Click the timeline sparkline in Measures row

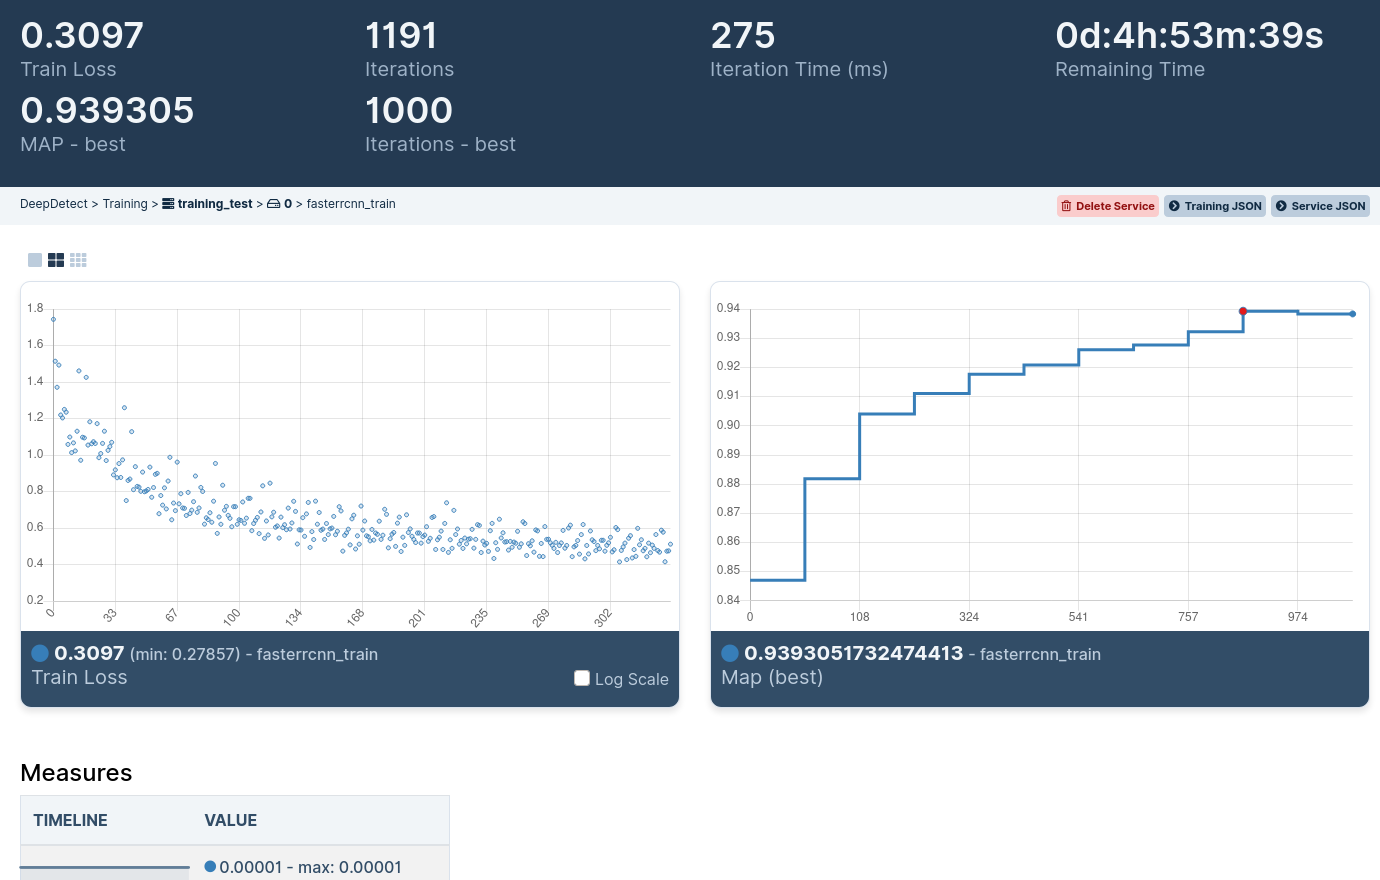105,867
